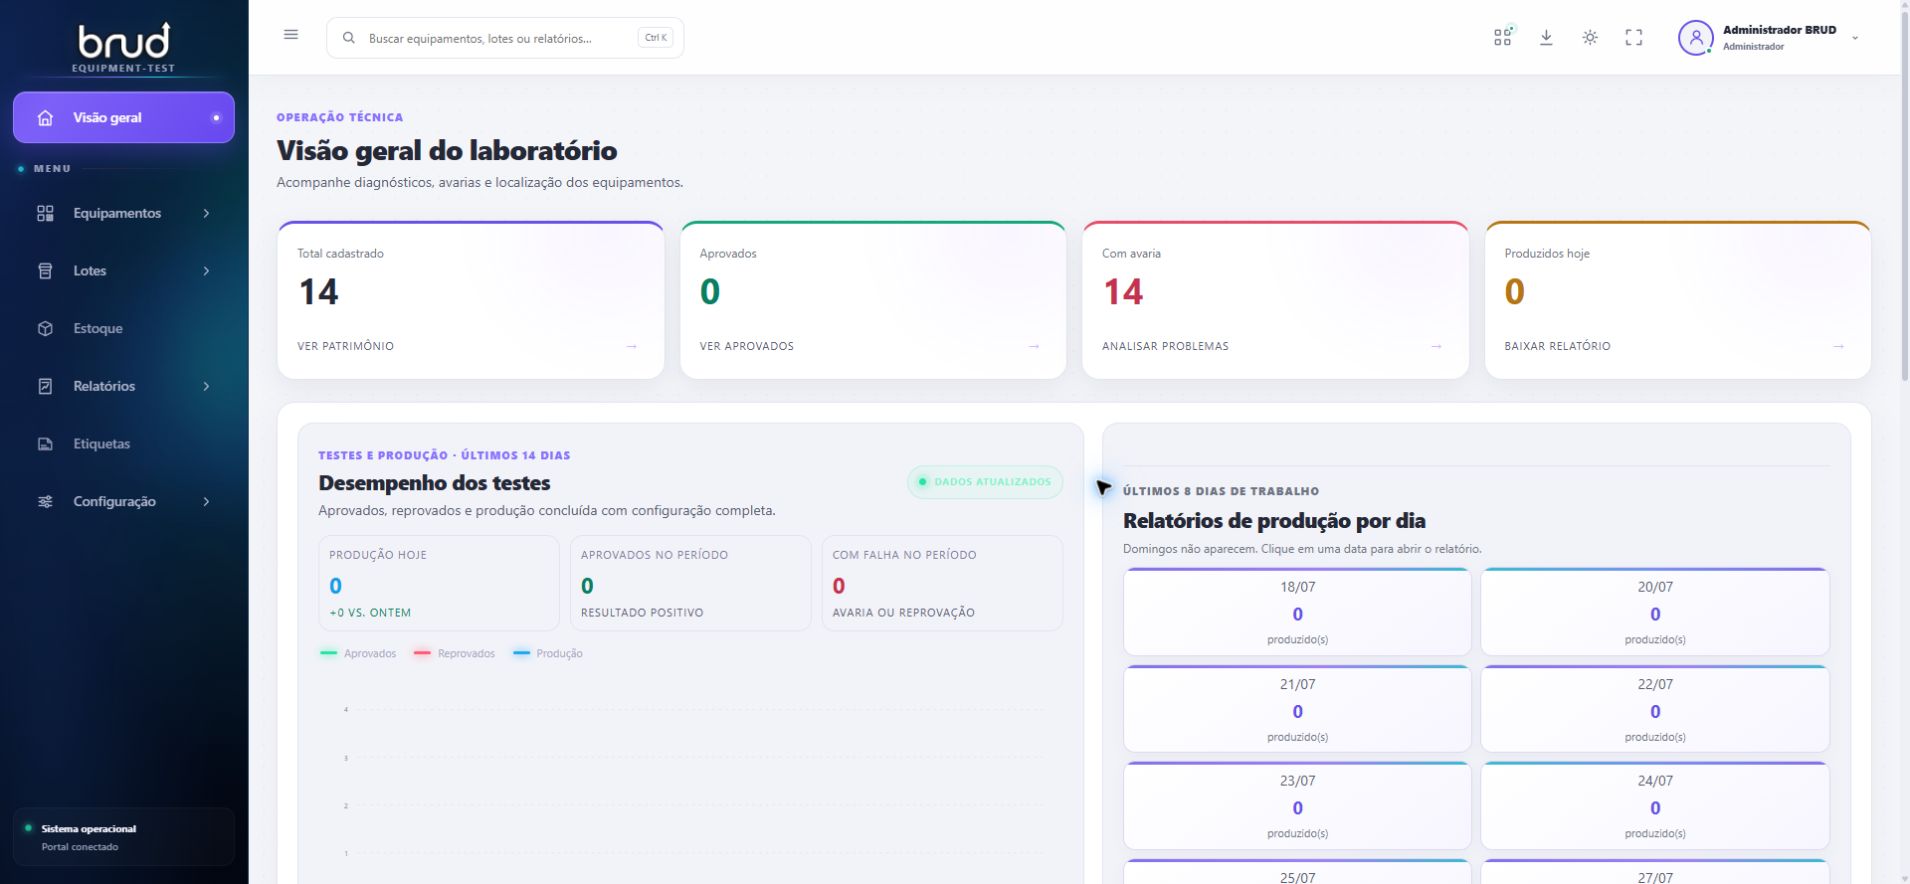Click Sistema operacional status panel

click(124, 837)
